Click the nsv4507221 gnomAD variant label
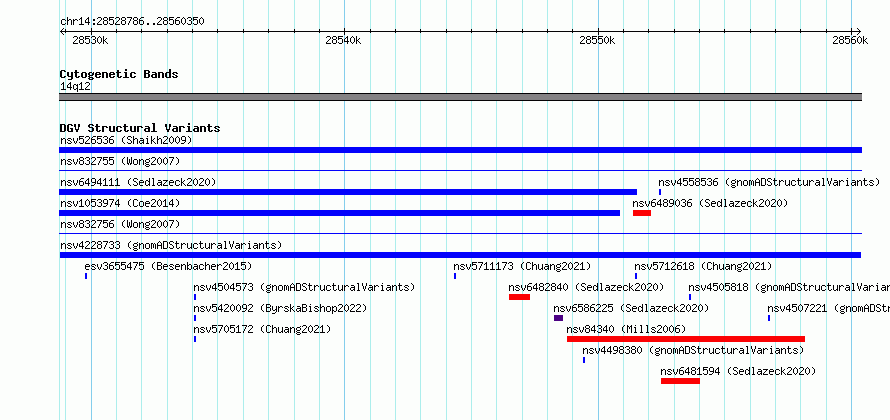This screenshot has width=890, height=420. tap(829, 308)
